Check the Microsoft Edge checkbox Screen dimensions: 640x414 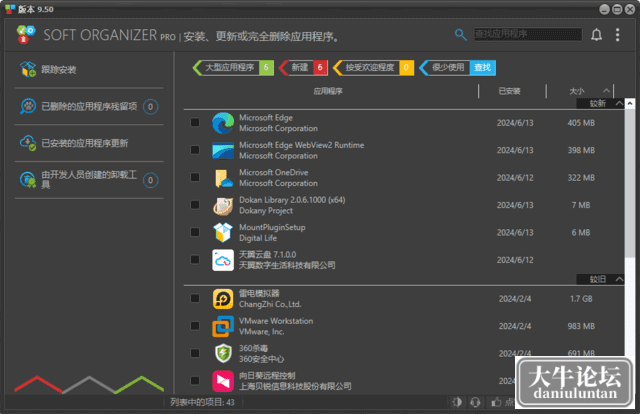[x=195, y=122]
